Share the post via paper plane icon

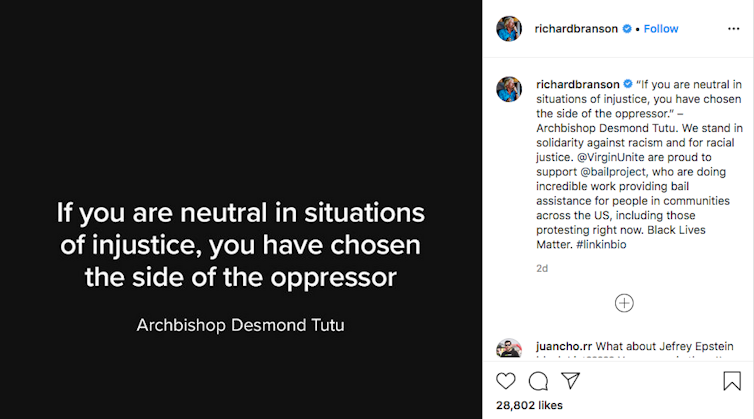[x=570, y=381]
